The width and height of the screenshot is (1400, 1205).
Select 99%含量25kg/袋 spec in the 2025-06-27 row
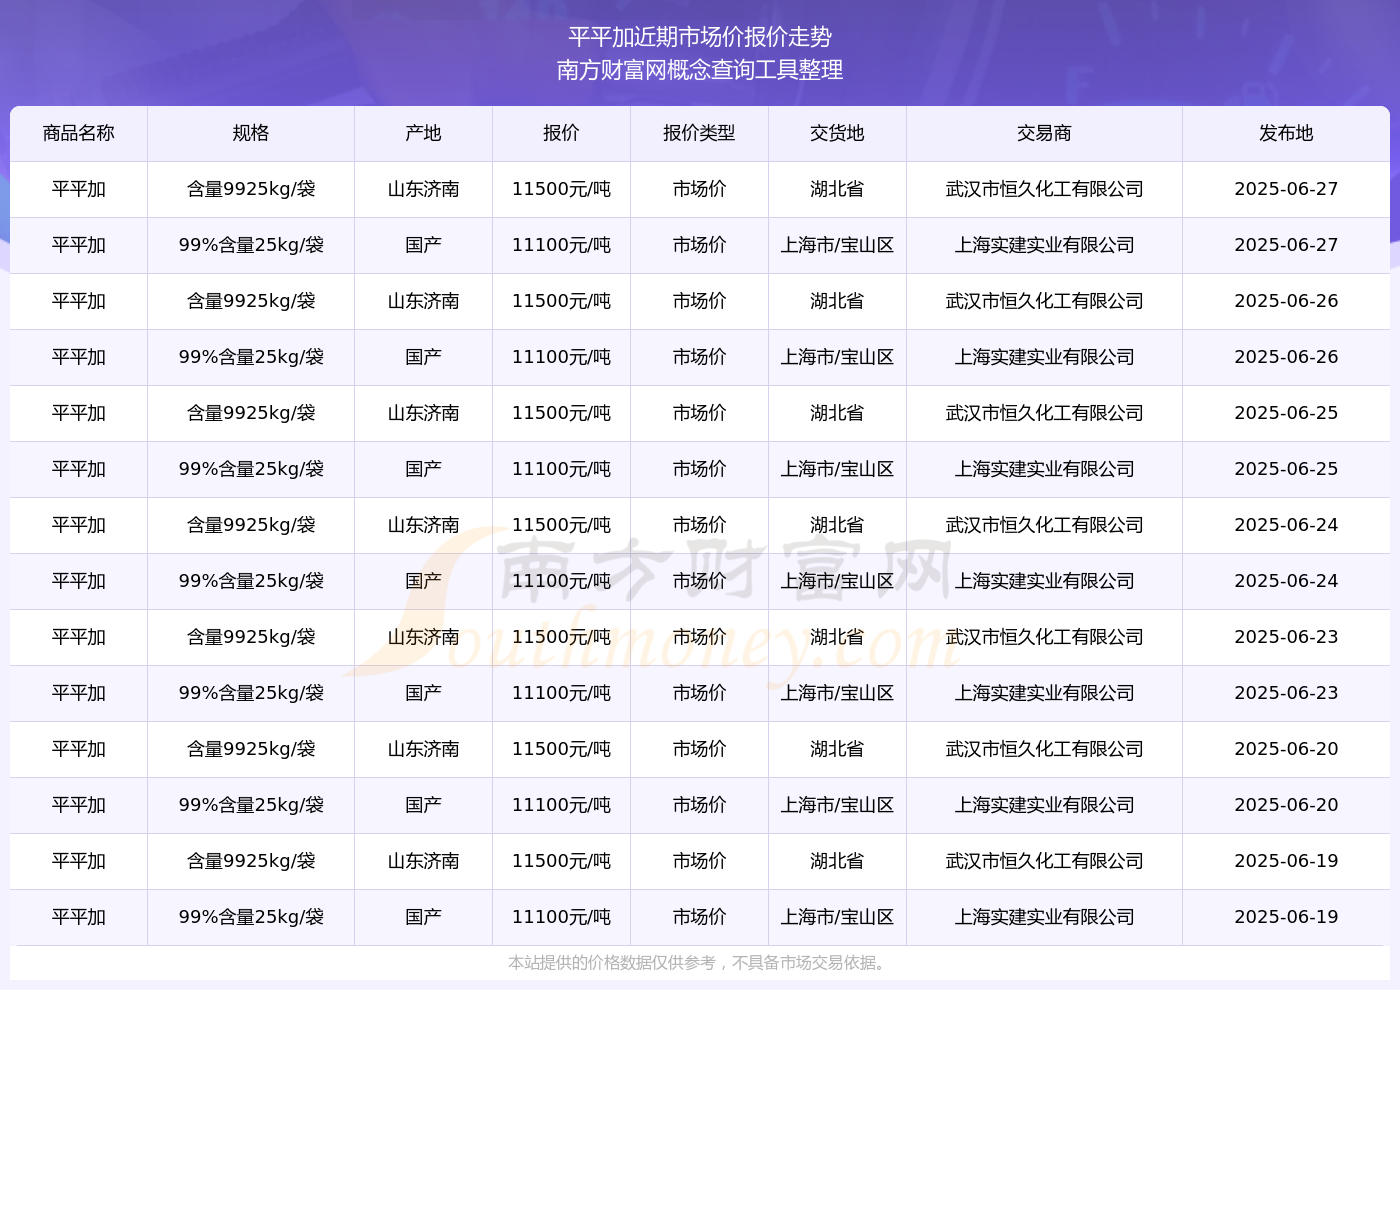[251, 245]
